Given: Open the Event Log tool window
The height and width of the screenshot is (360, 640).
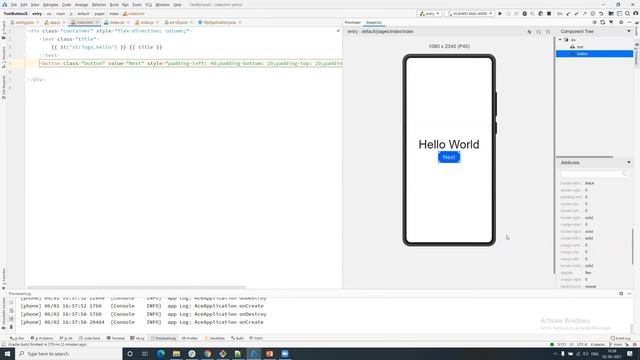Looking at the screenshot, I should 620,338.
